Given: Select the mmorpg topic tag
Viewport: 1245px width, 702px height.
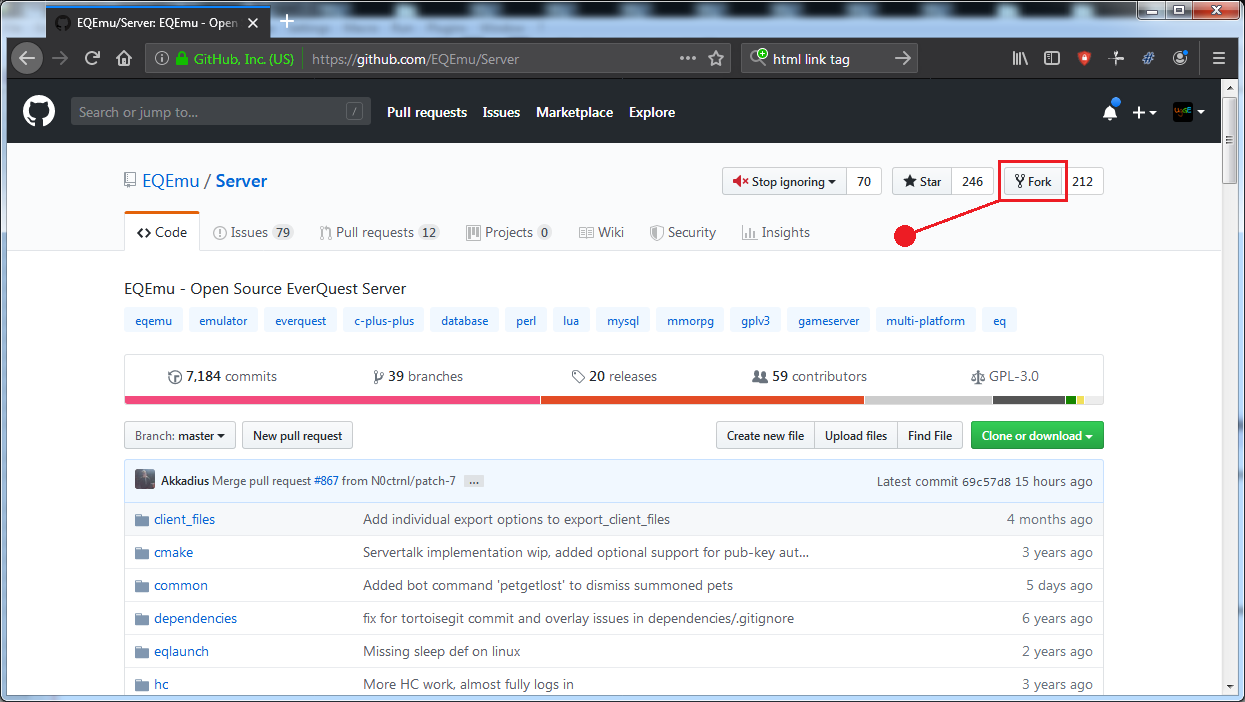Looking at the screenshot, I should (x=690, y=321).
